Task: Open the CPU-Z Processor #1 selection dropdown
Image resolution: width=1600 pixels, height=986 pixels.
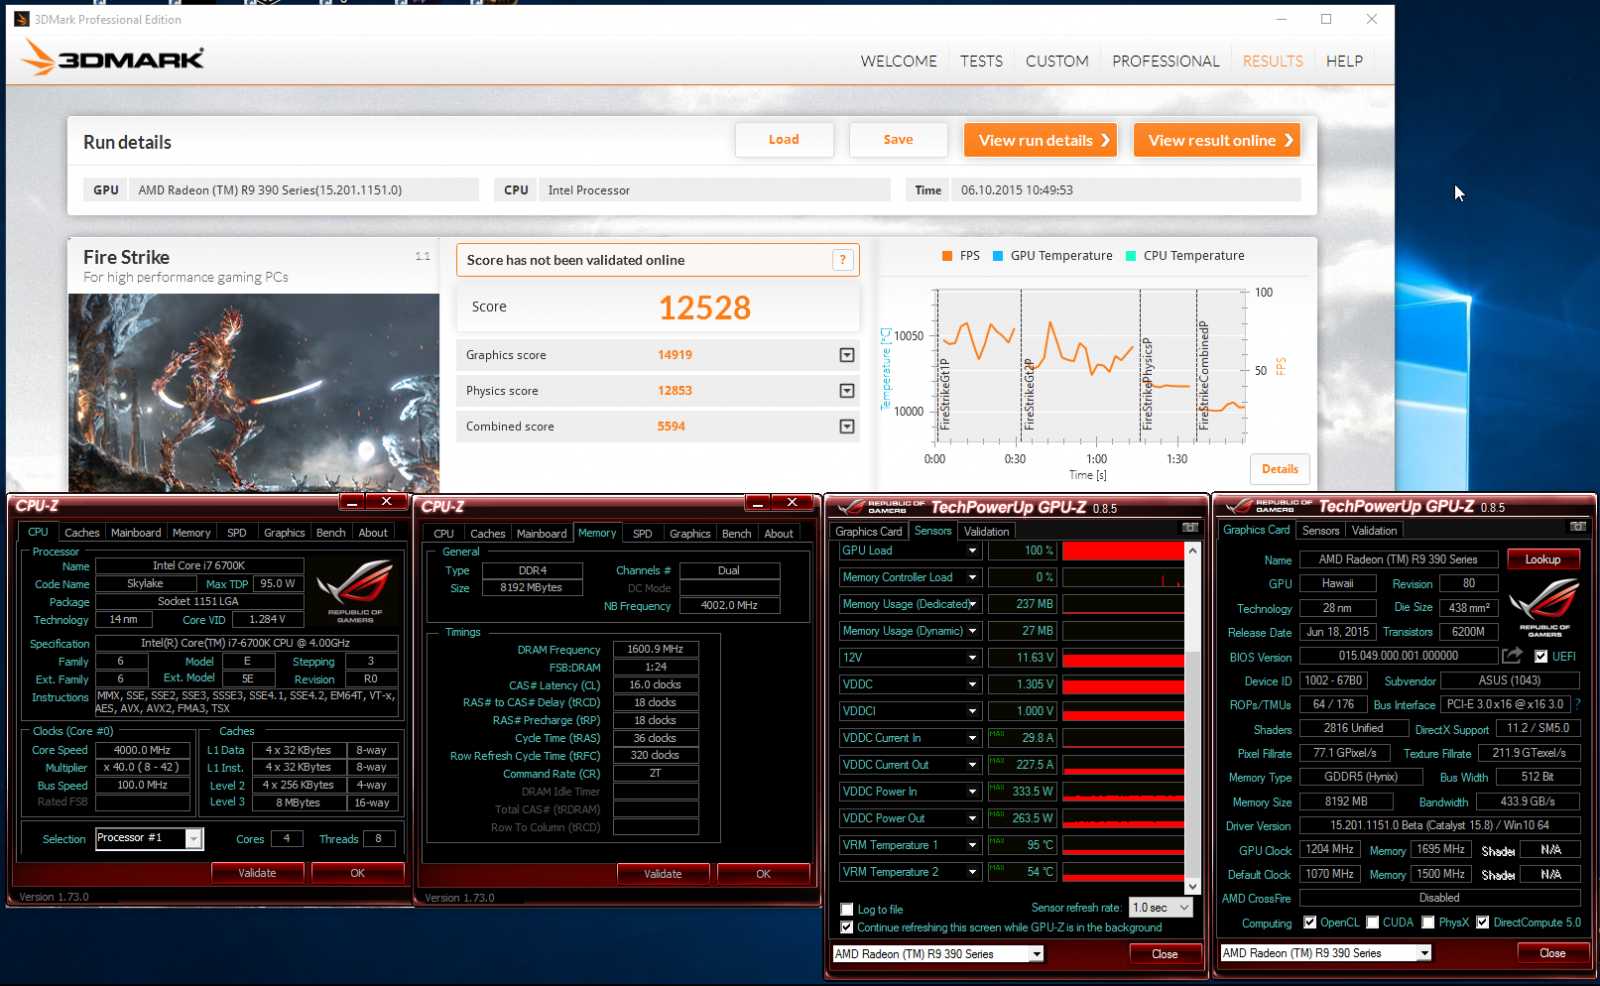Action: pyautogui.click(x=194, y=839)
